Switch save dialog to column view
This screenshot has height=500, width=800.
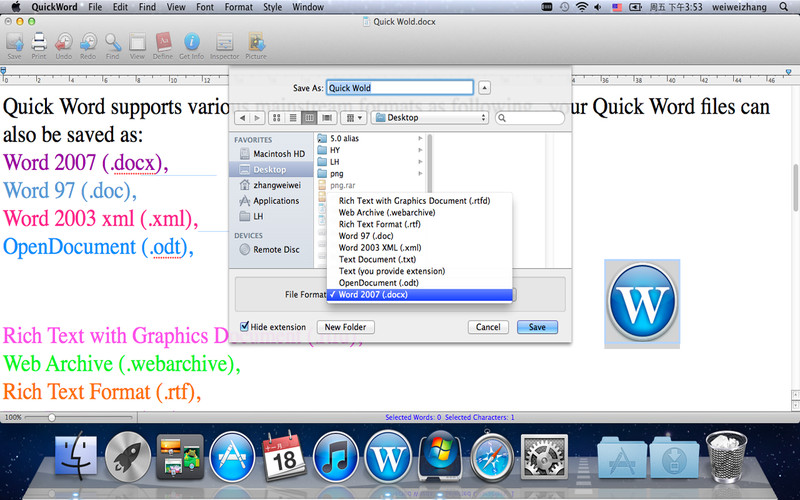309,118
